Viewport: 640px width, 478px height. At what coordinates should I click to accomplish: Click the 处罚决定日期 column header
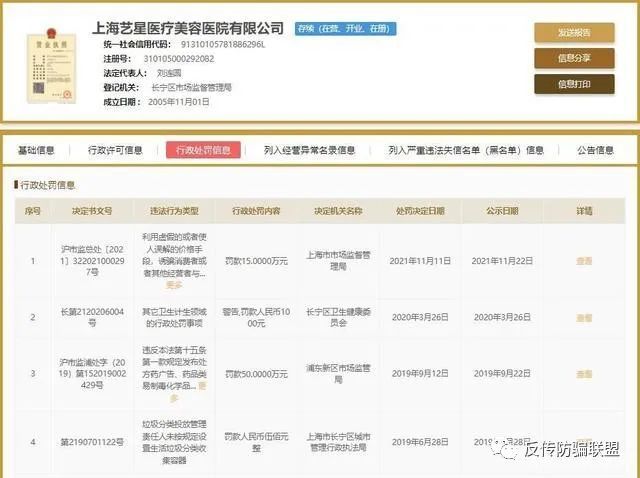[x=420, y=211]
